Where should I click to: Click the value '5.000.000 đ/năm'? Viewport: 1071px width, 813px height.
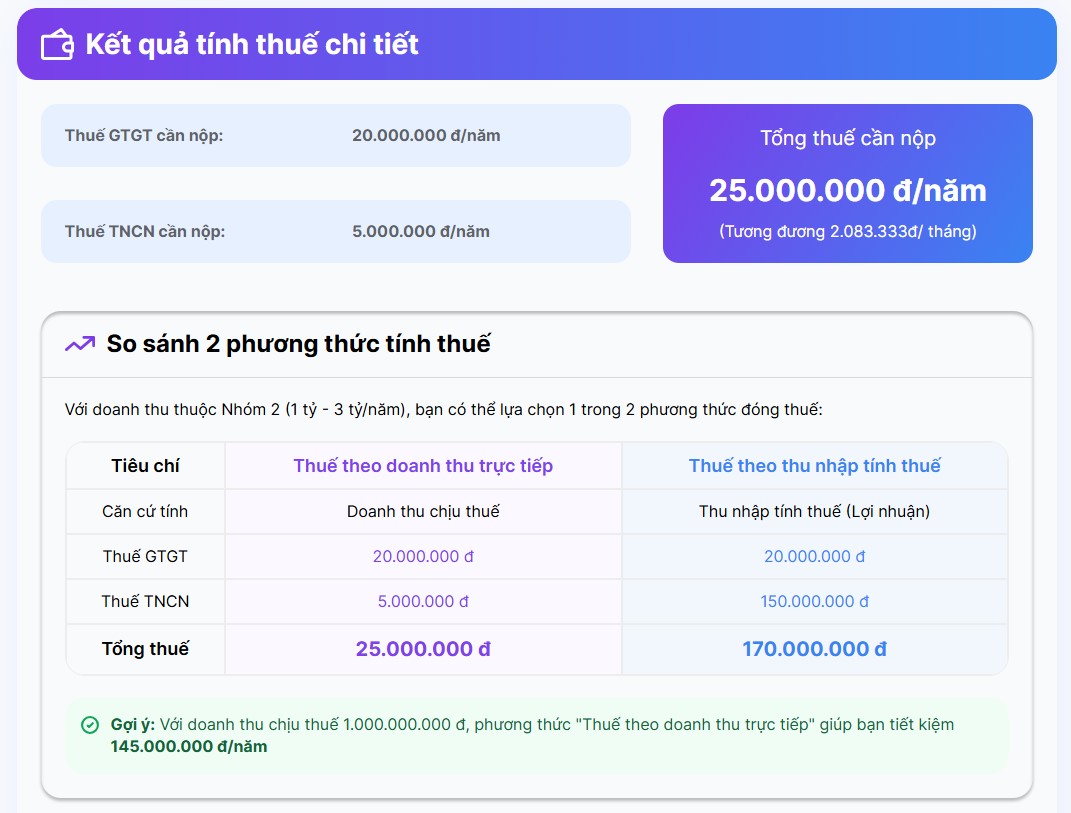pos(421,232)
